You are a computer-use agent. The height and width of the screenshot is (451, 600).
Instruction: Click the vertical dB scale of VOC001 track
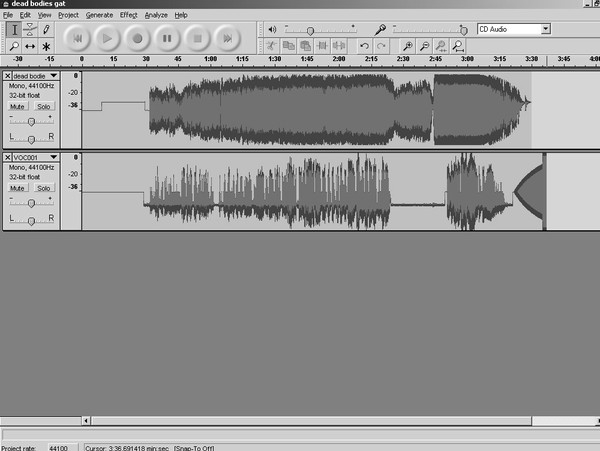pos(71,191)
